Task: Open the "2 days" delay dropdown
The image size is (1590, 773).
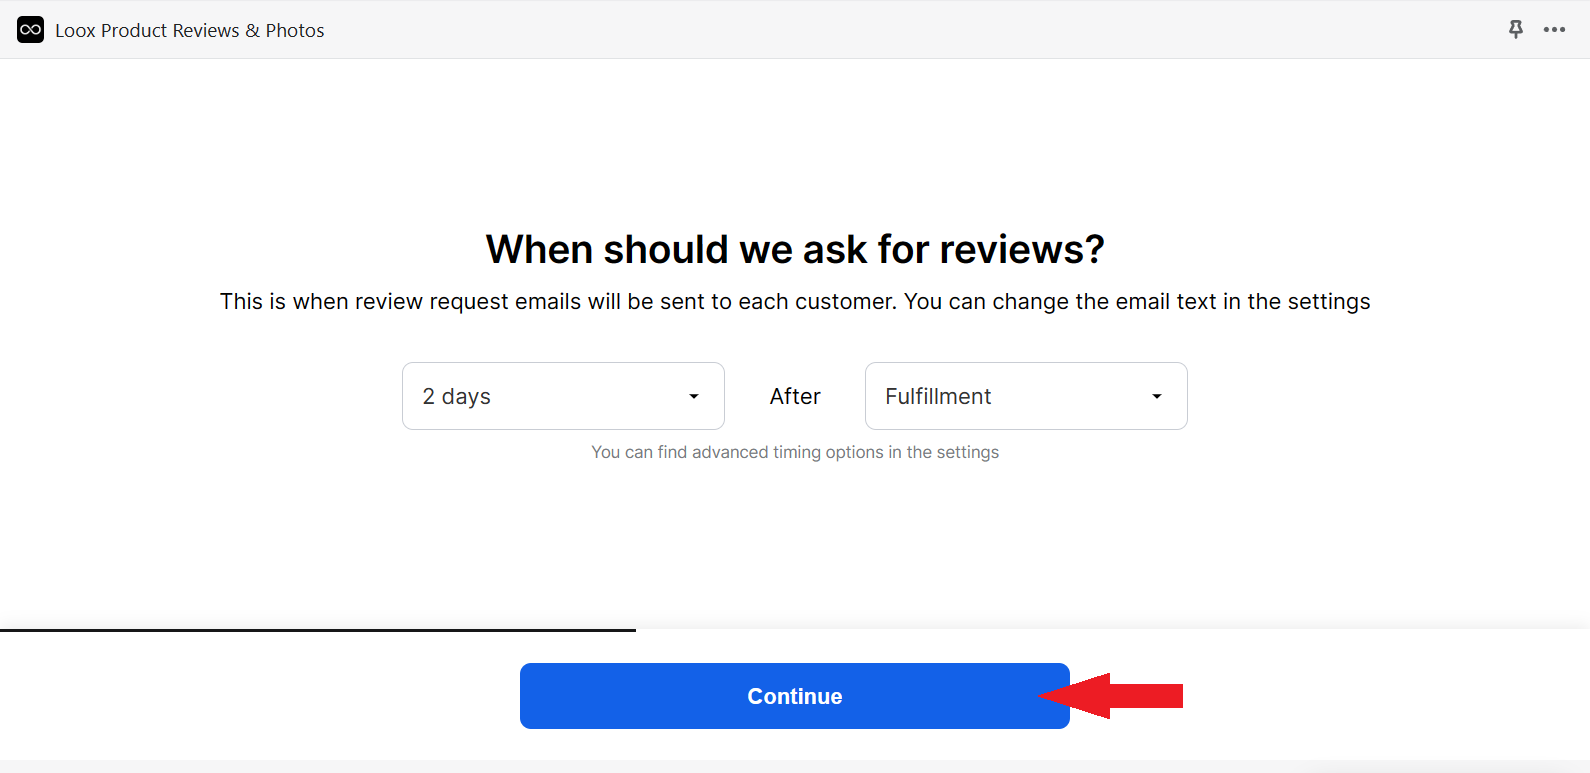Action: coord(563,396)
